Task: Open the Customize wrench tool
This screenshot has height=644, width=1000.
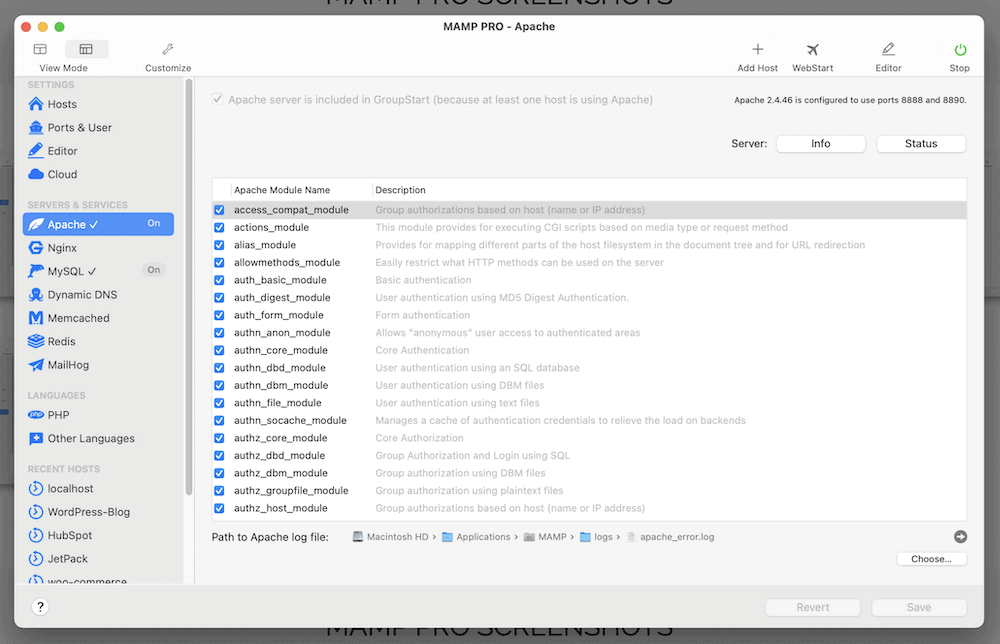Action: (x=167, y=50)
